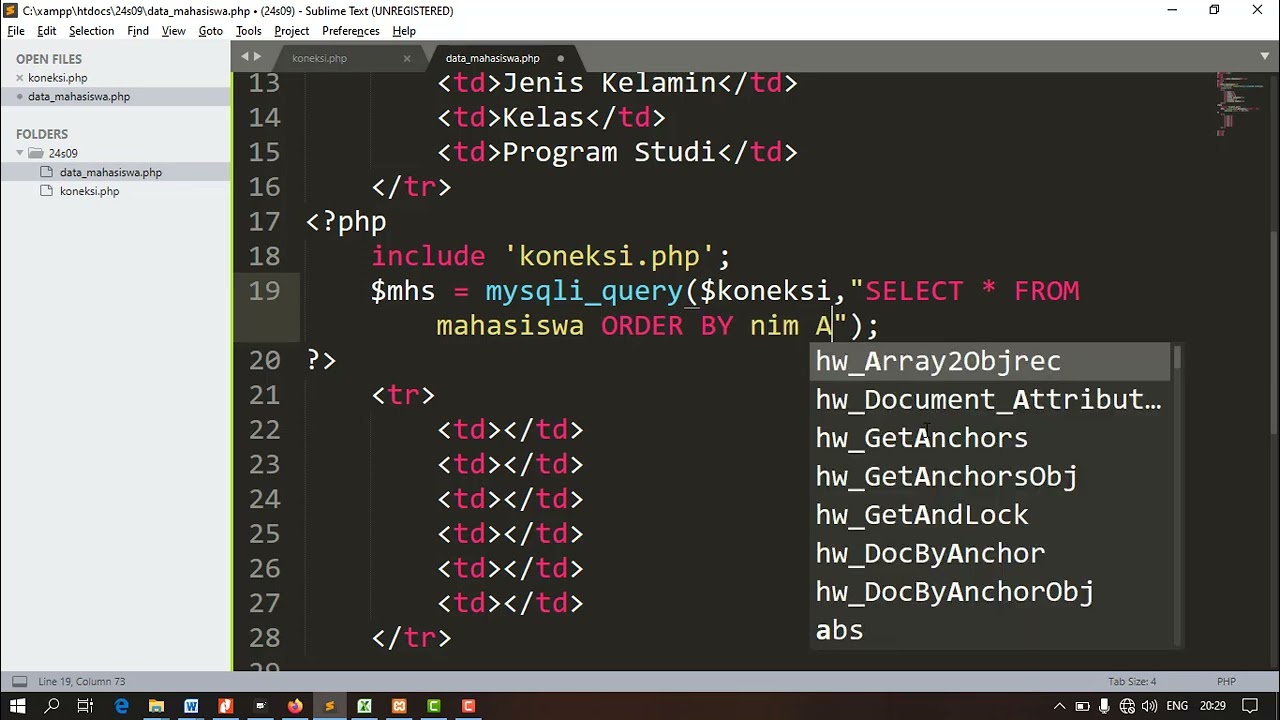1280x720 pixels.
Task: Open the Help menu
Action: coord(404,31)
